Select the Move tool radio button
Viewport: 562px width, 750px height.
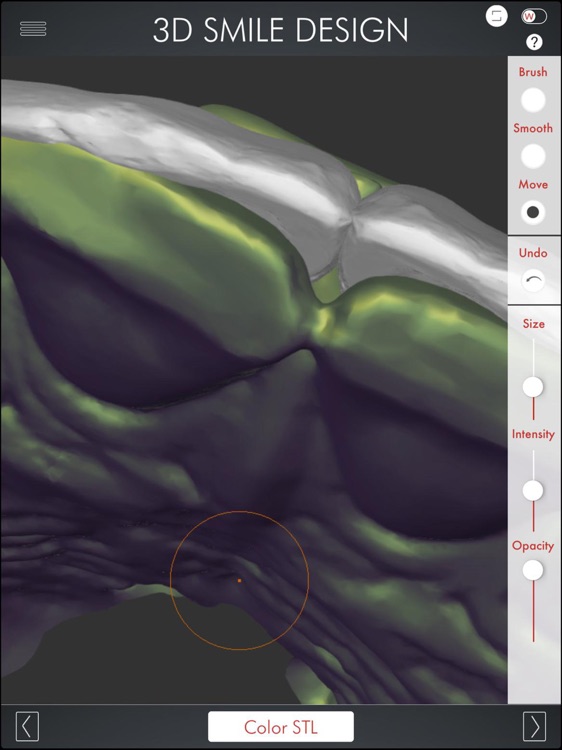(x=533, y=212)
